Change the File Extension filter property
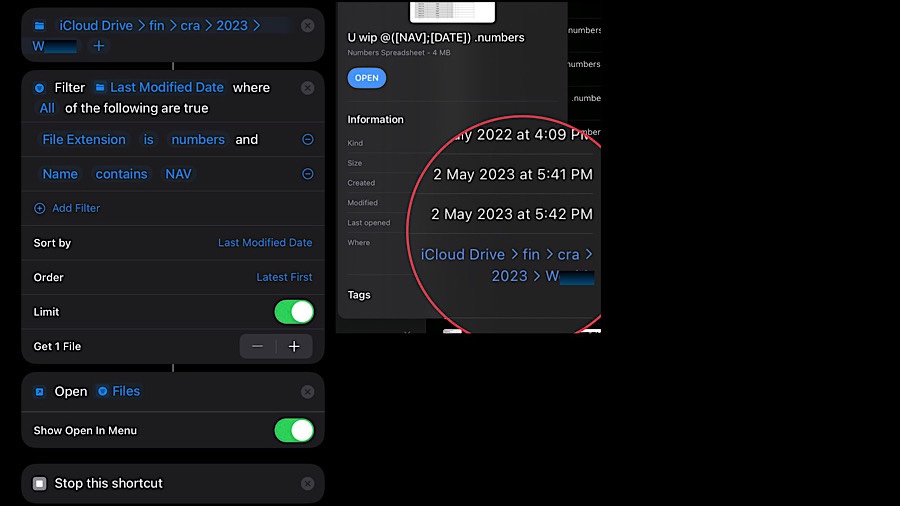This screenshot has width=900, height=506. (x=84, y=139)
